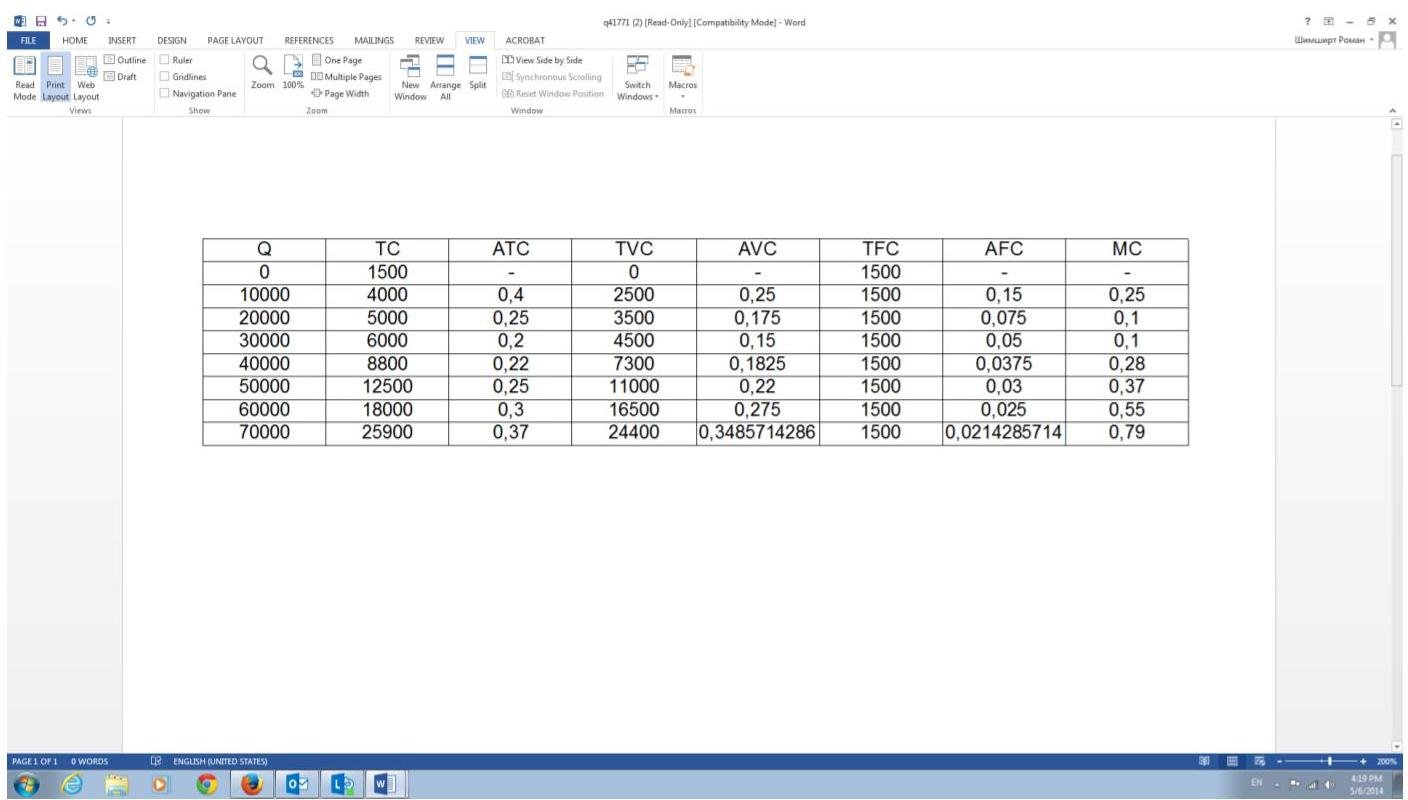
Task: Toggle the Gridlines checkbox
Action: click(164, 77)
